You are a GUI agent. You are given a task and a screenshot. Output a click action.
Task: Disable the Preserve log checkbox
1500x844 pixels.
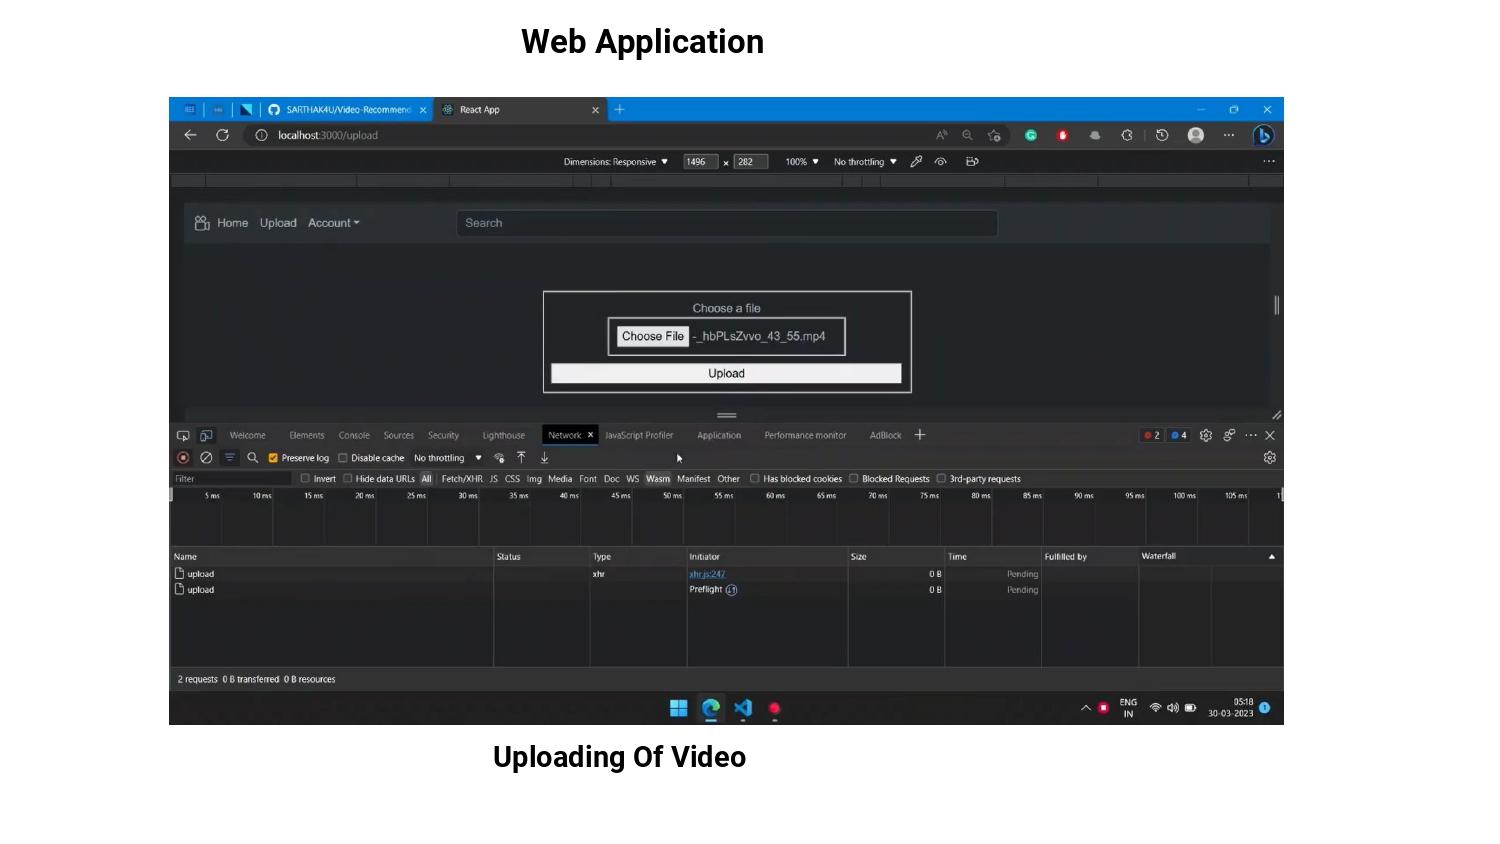pos(273,457)
